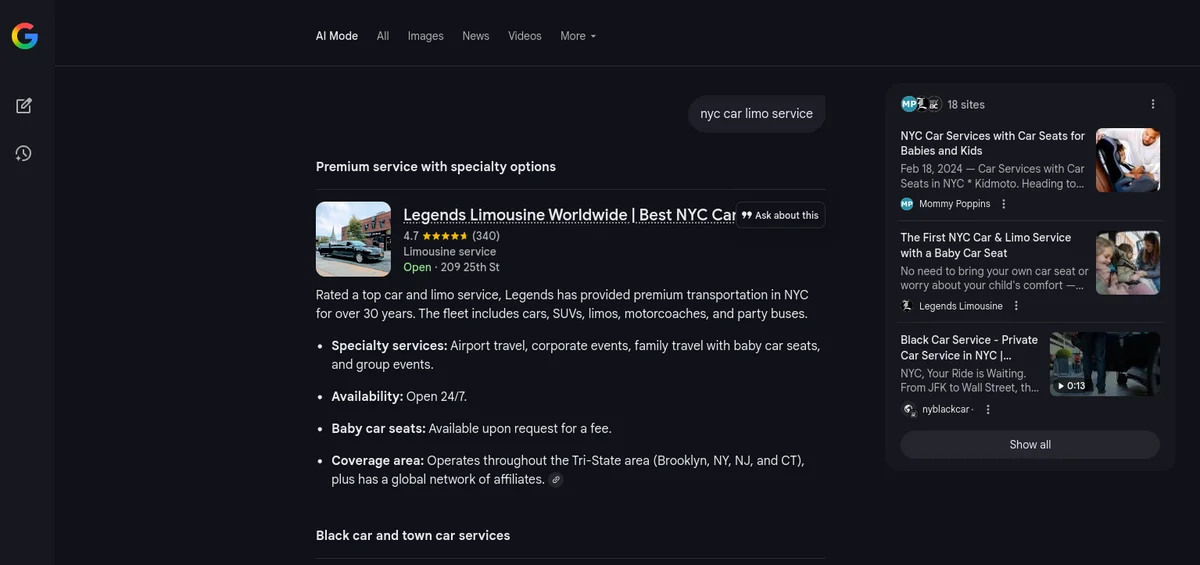Click the stacked site icons beside 18 sites

921,104
